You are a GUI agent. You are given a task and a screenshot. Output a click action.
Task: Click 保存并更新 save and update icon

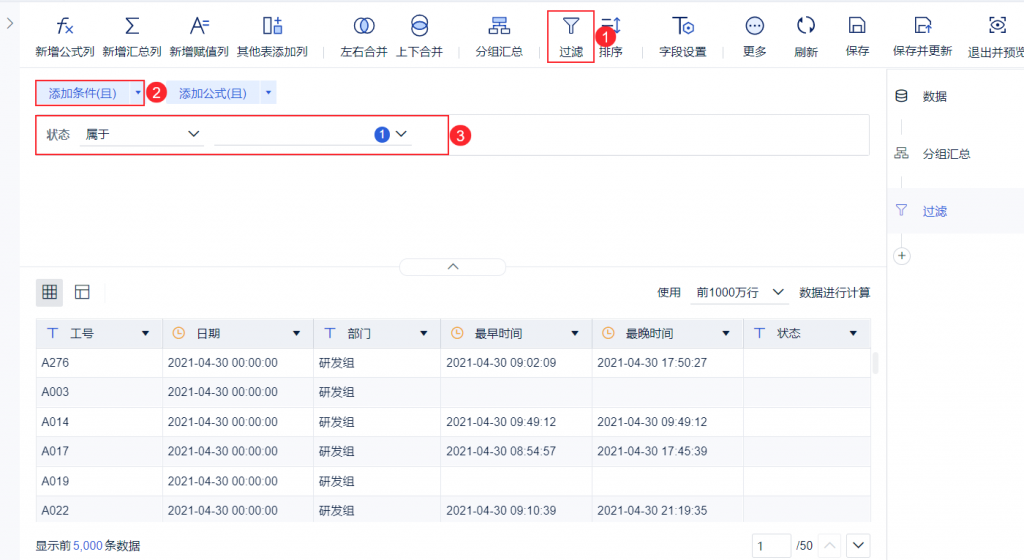click(923, 26)
